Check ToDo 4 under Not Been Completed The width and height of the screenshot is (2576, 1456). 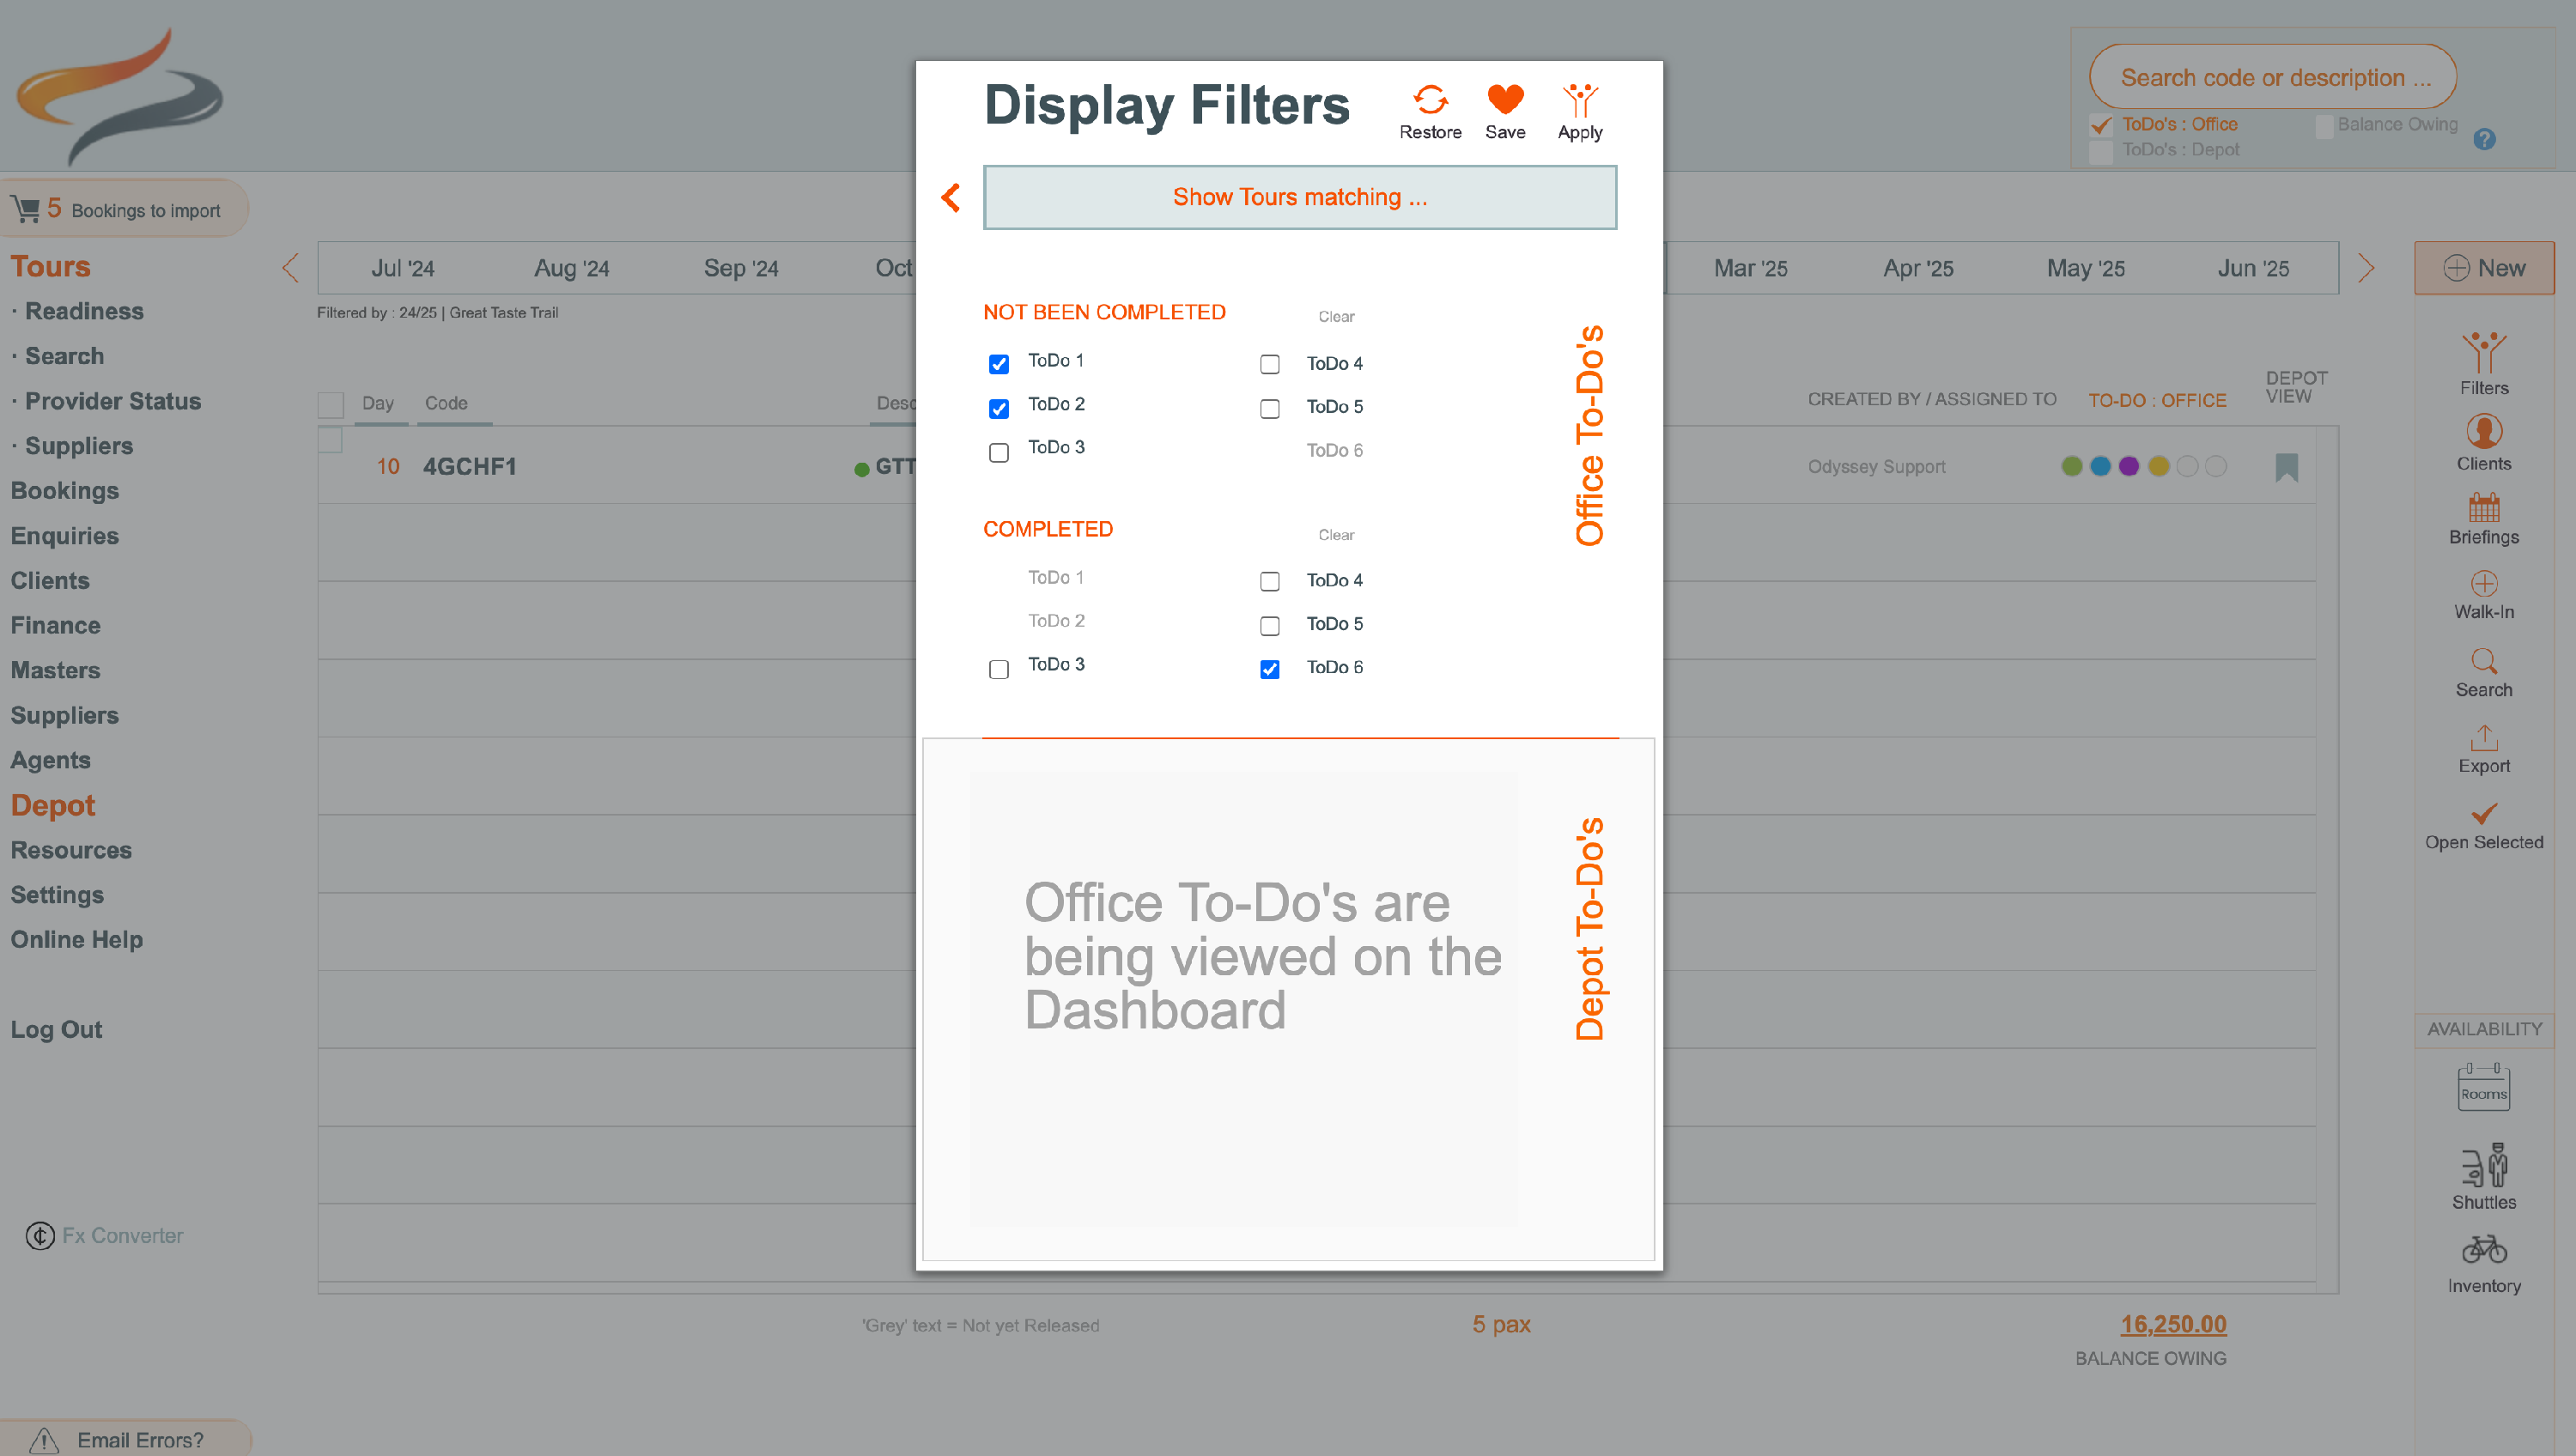1269,364
